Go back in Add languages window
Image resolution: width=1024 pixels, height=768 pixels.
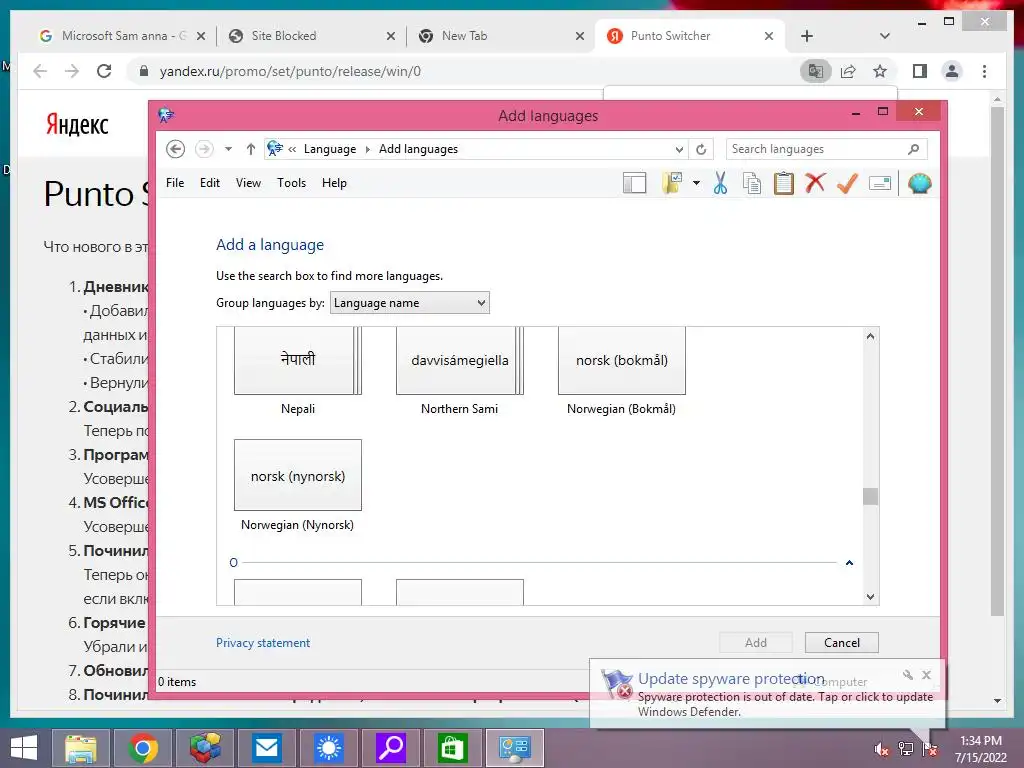[175, 149]
